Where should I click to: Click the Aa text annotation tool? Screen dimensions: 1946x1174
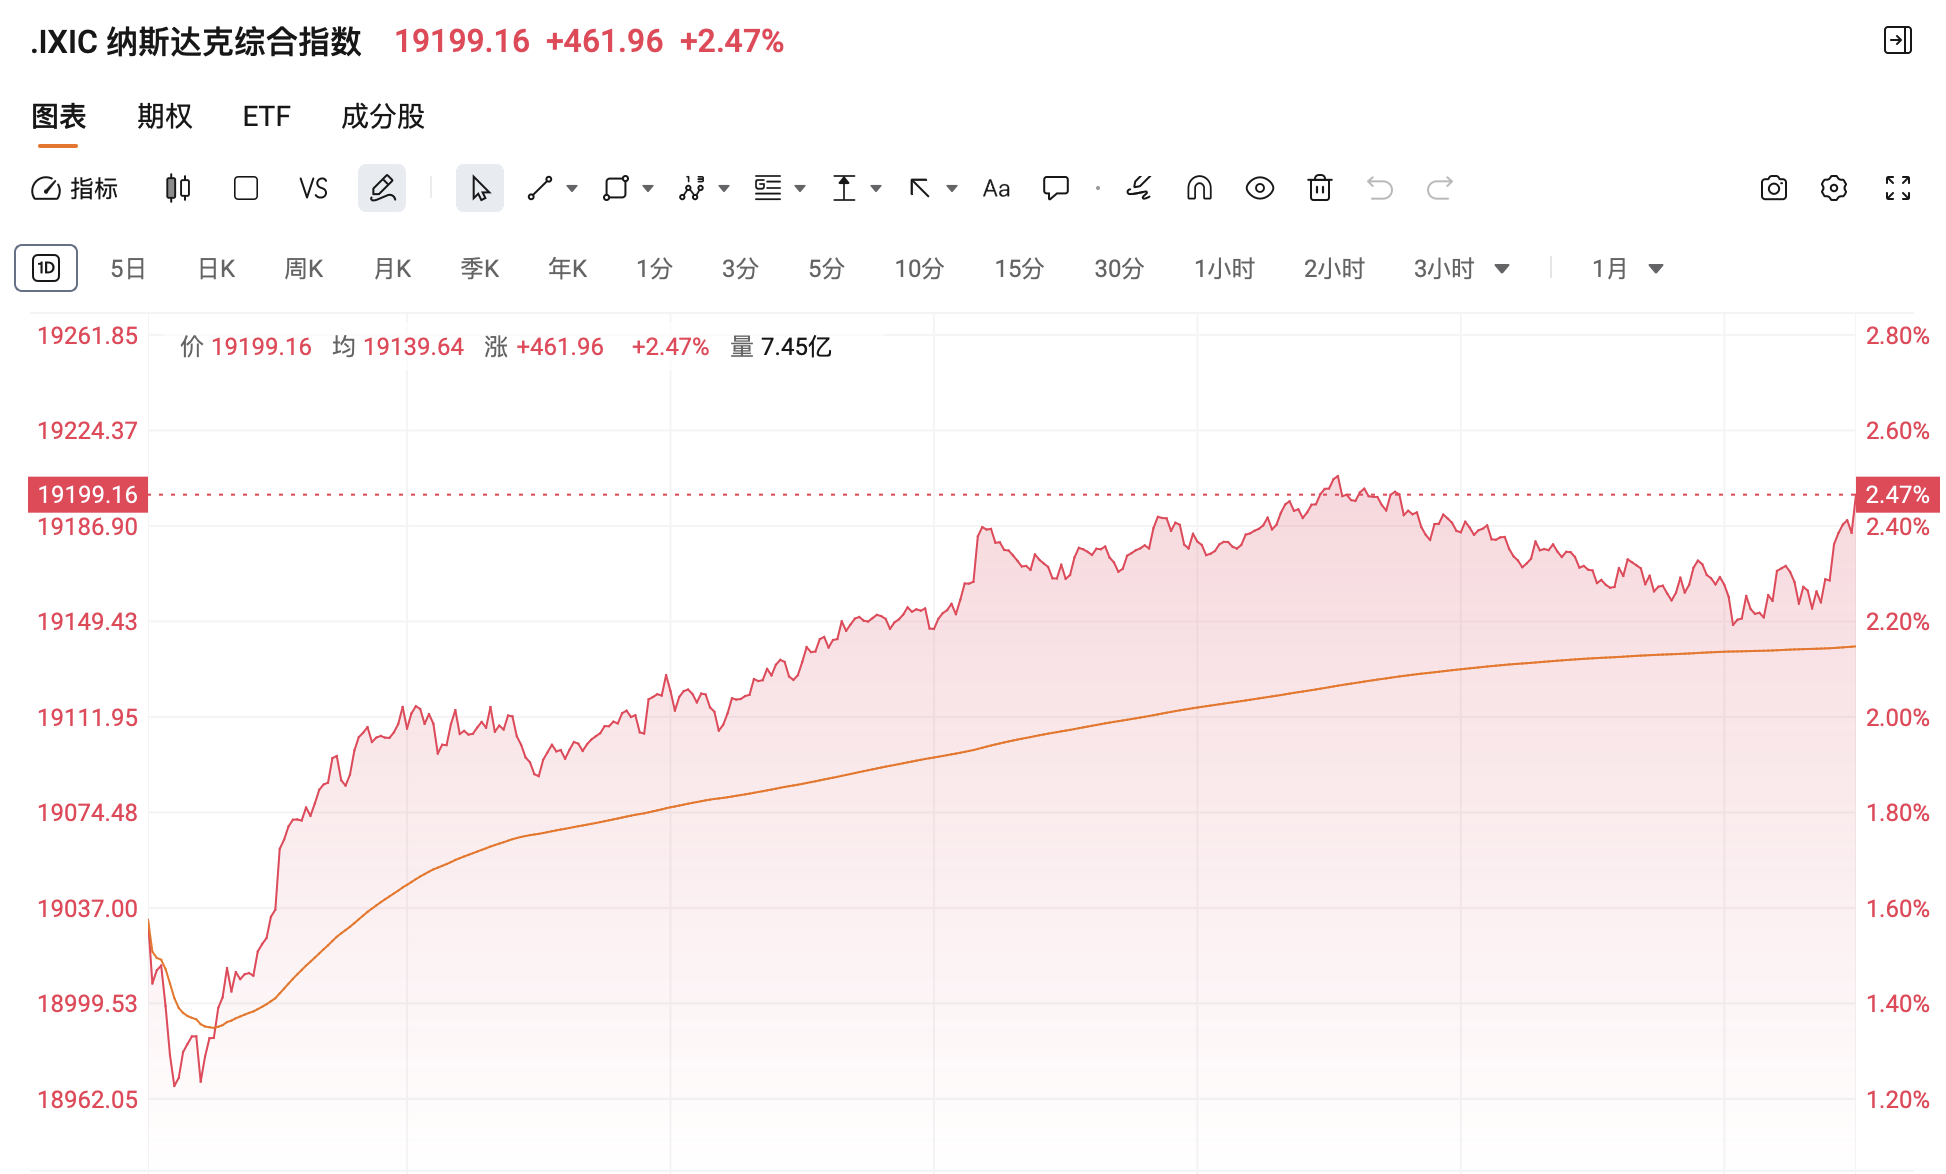tap(996, 188)
